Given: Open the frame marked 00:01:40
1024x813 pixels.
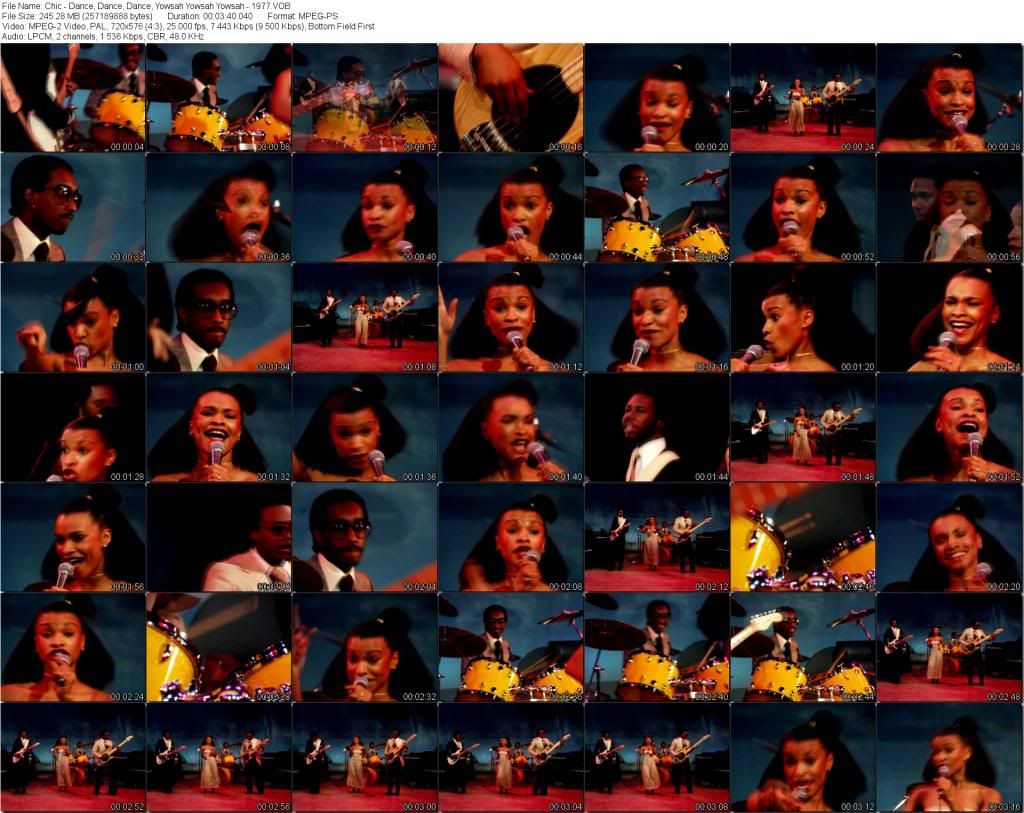Looking at the screenshot, I should pyautogui.click(x=511, y=428).
